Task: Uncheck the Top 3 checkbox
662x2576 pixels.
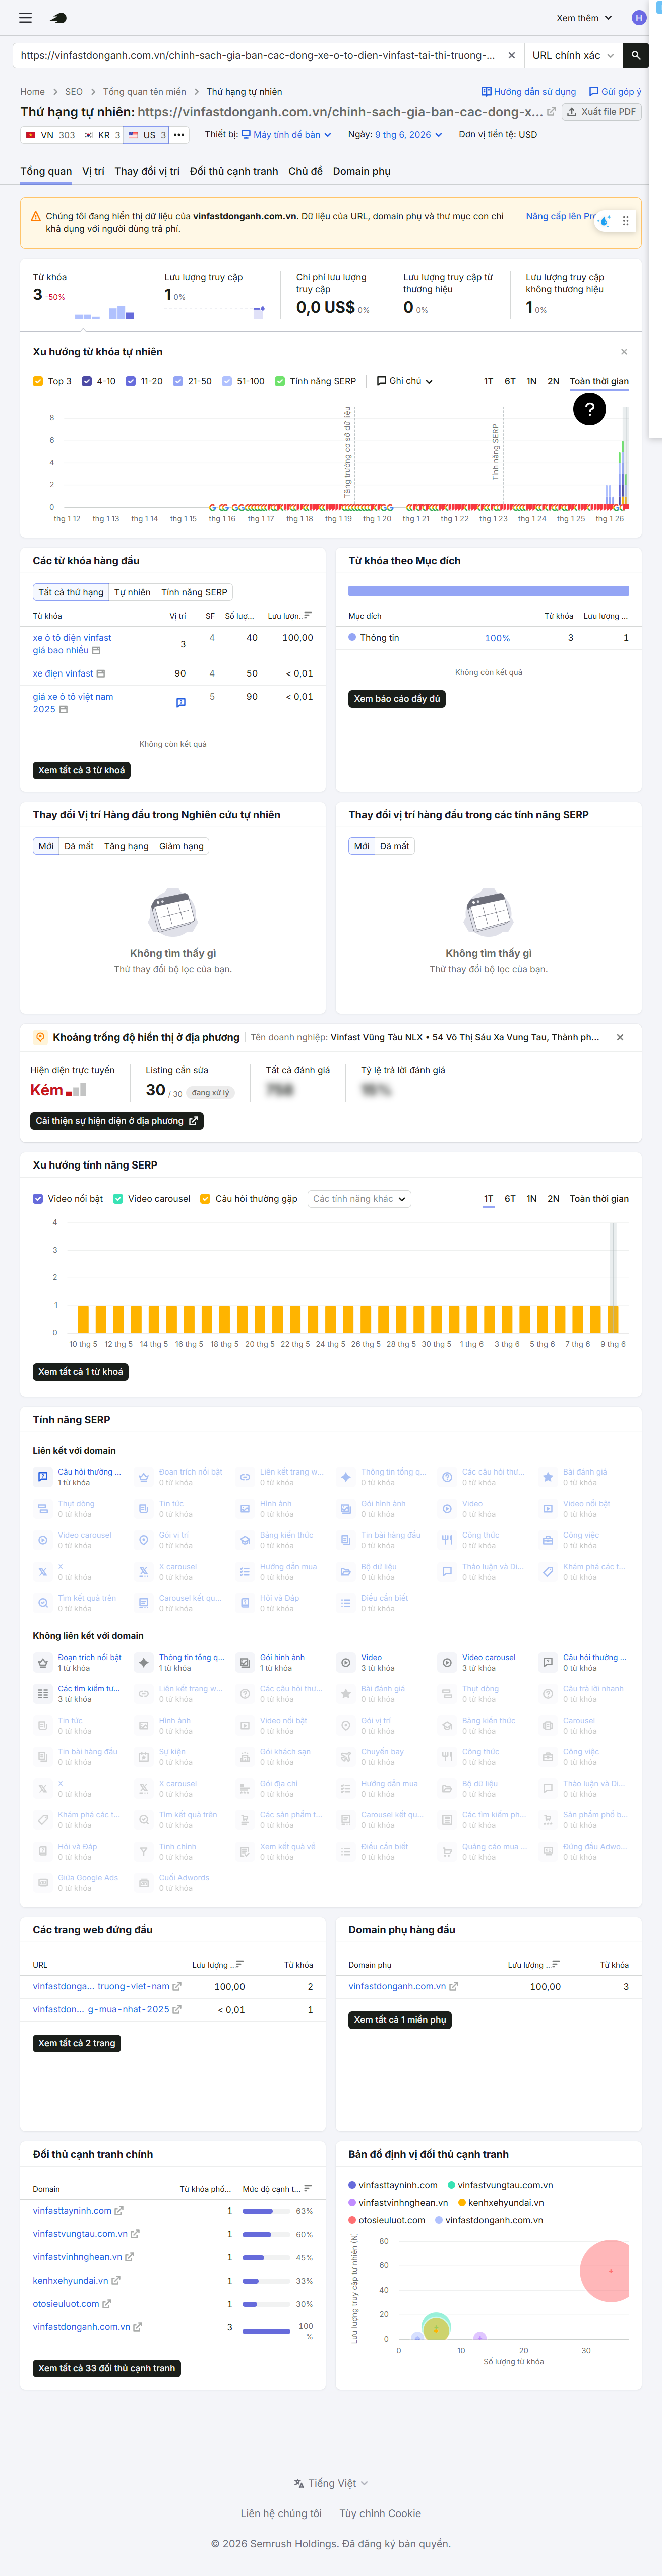Action: (x=38, y=381)
